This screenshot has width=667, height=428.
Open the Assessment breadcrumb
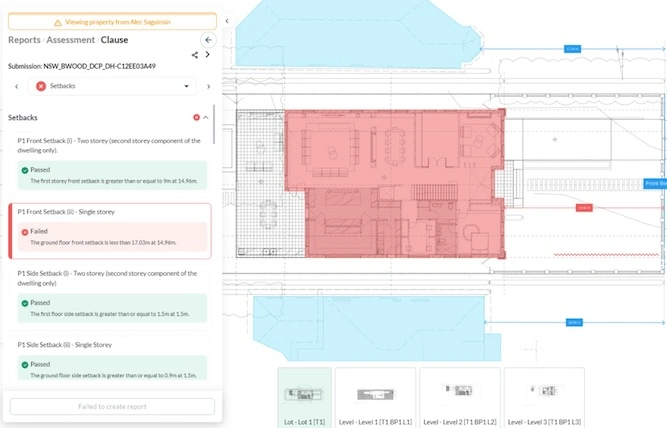(71, 40)
